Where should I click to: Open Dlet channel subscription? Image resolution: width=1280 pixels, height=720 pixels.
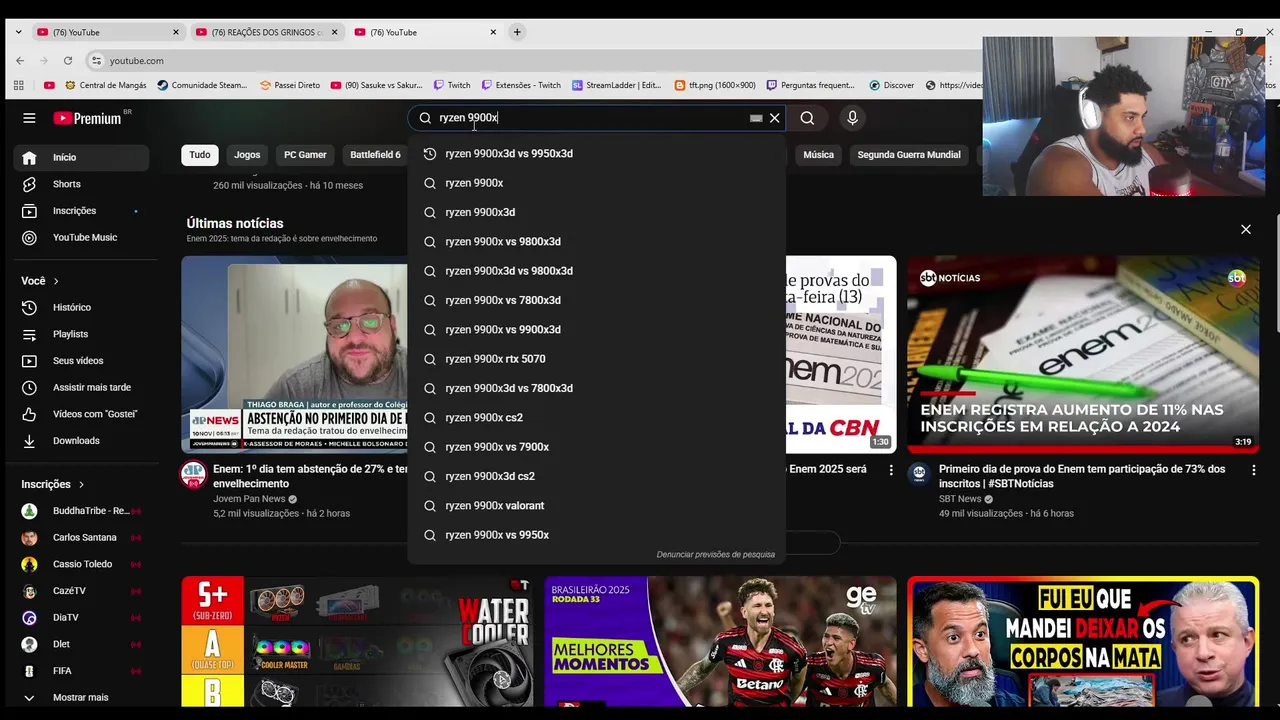(x=81, y=644)
